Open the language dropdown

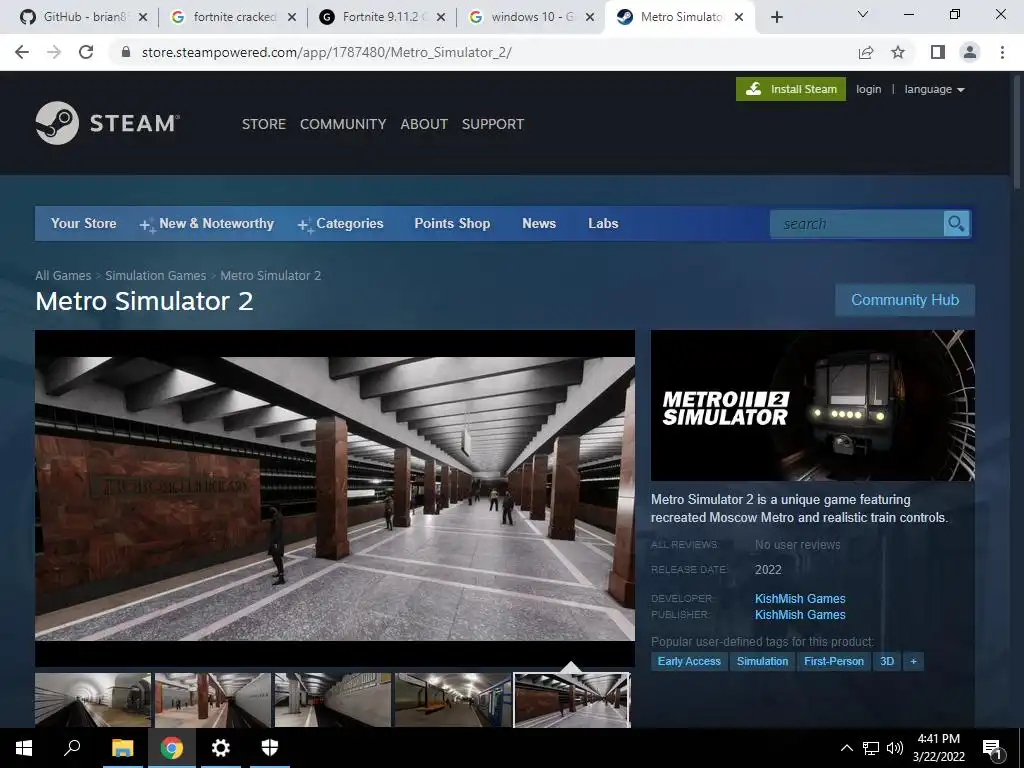tap(934, 89)
